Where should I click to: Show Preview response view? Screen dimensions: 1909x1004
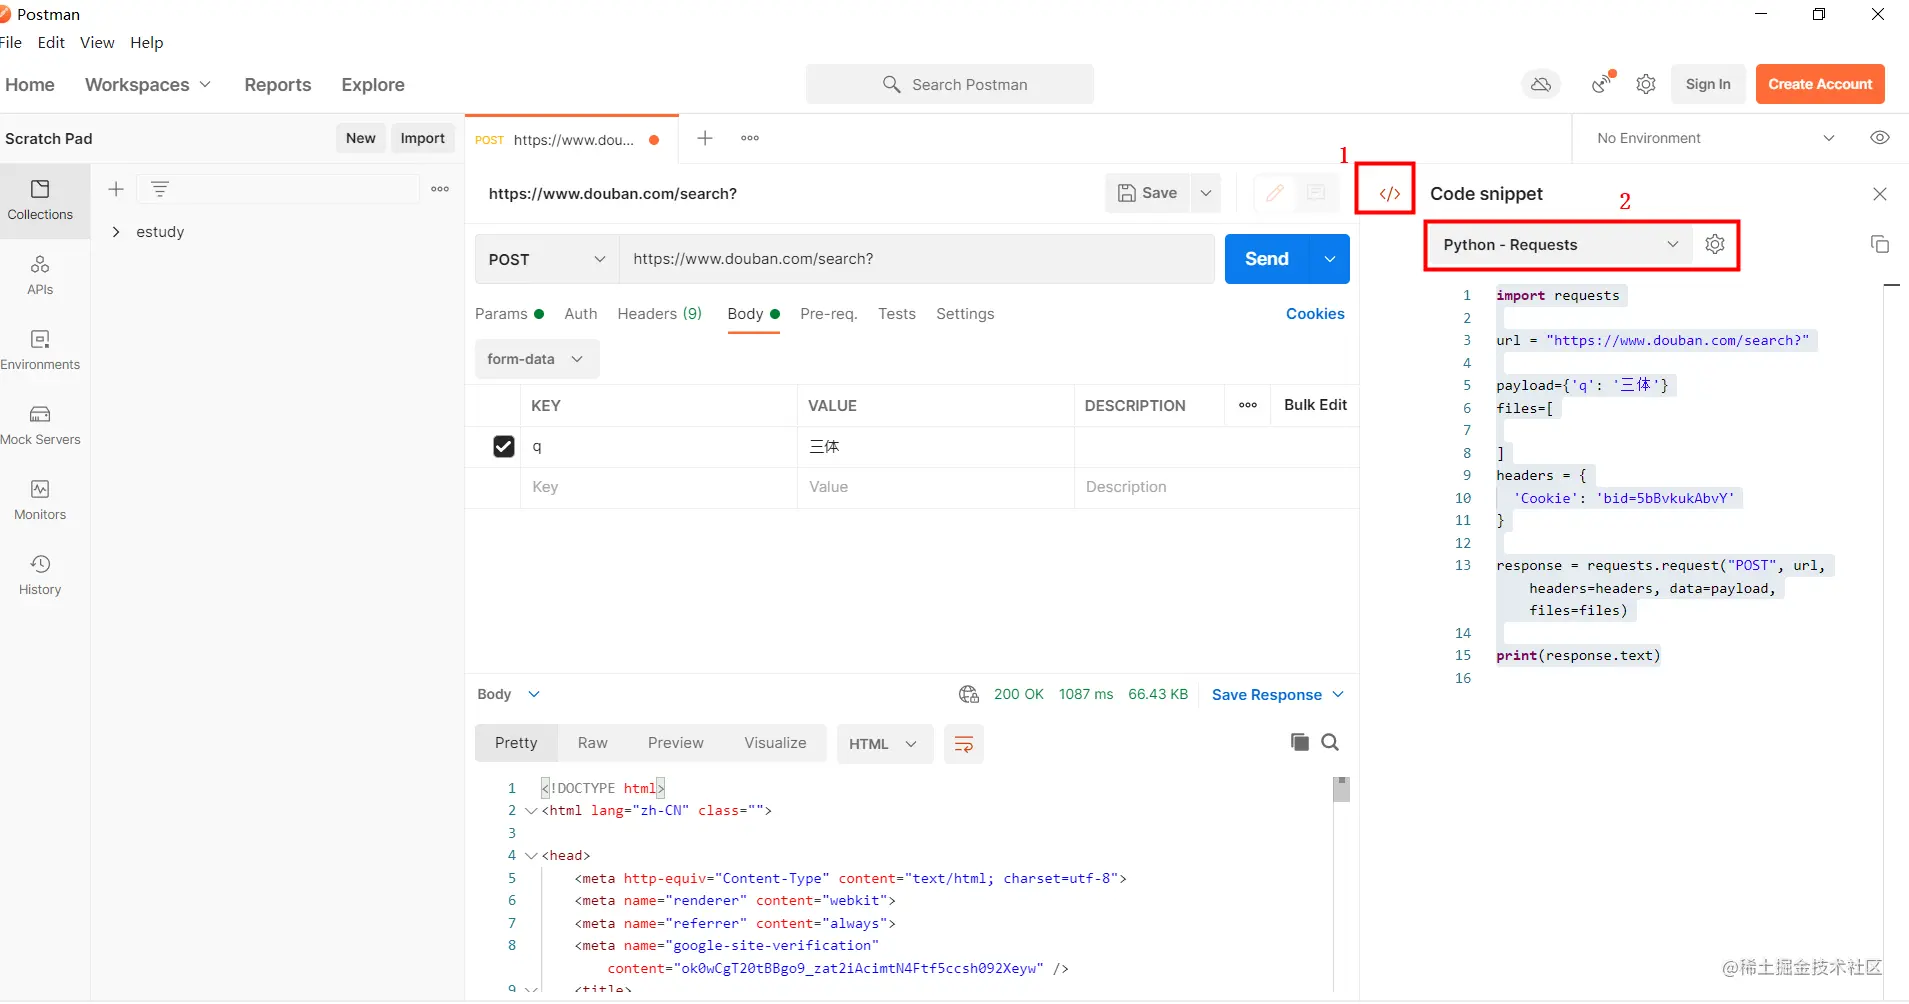[x=675, y=743]
